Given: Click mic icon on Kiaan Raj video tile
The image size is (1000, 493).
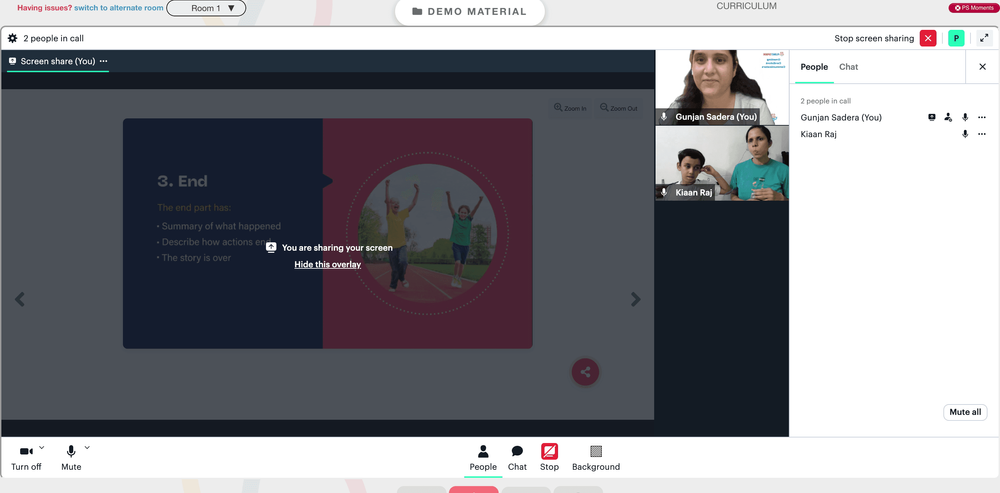Looking at the screenshot, I should pos(664,192).
